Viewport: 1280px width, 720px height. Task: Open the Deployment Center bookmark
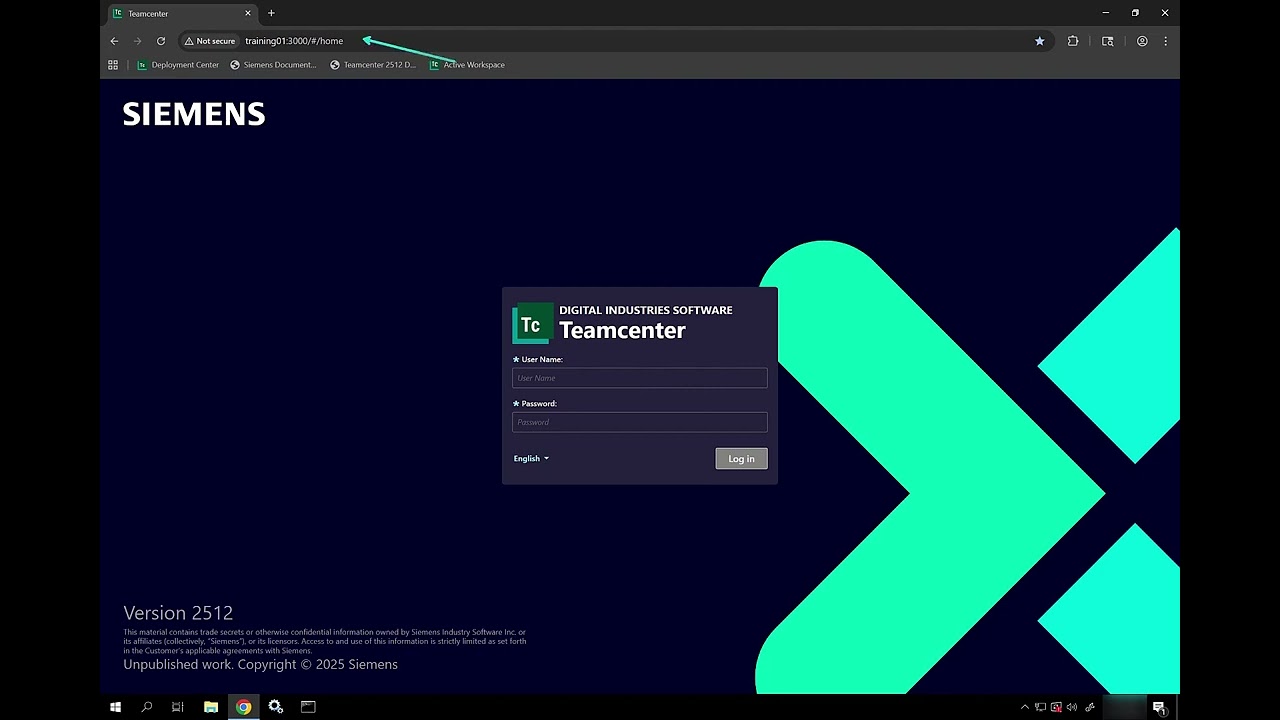coord(178,65)
